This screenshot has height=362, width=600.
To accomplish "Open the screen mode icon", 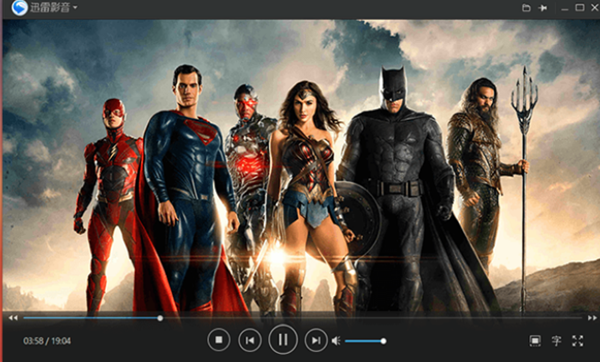I will click(535, 341).
